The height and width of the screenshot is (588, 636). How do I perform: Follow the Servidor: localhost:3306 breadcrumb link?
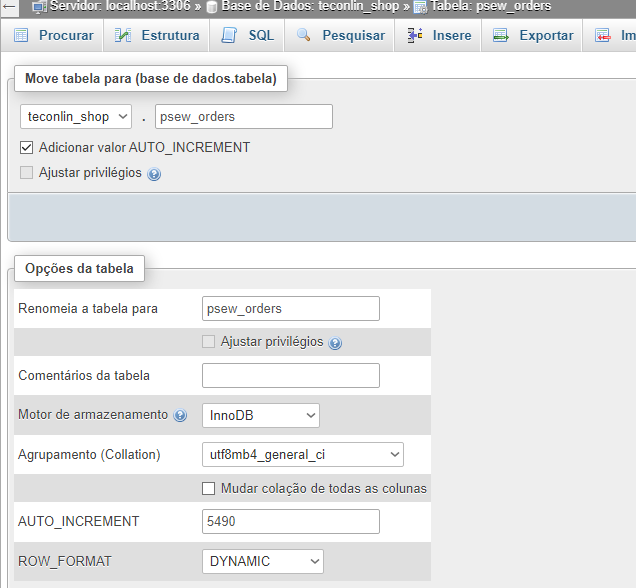click(120, 6)
